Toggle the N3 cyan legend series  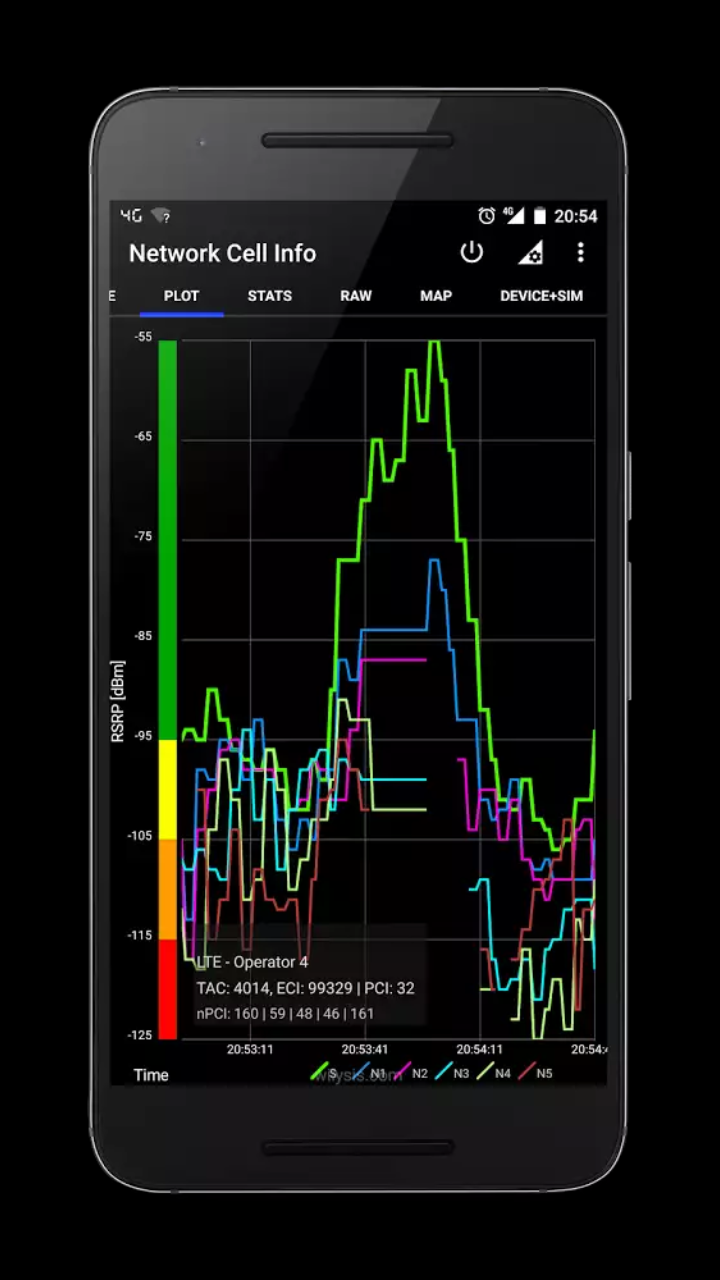pyautogui.click(x=452, y=1073)
